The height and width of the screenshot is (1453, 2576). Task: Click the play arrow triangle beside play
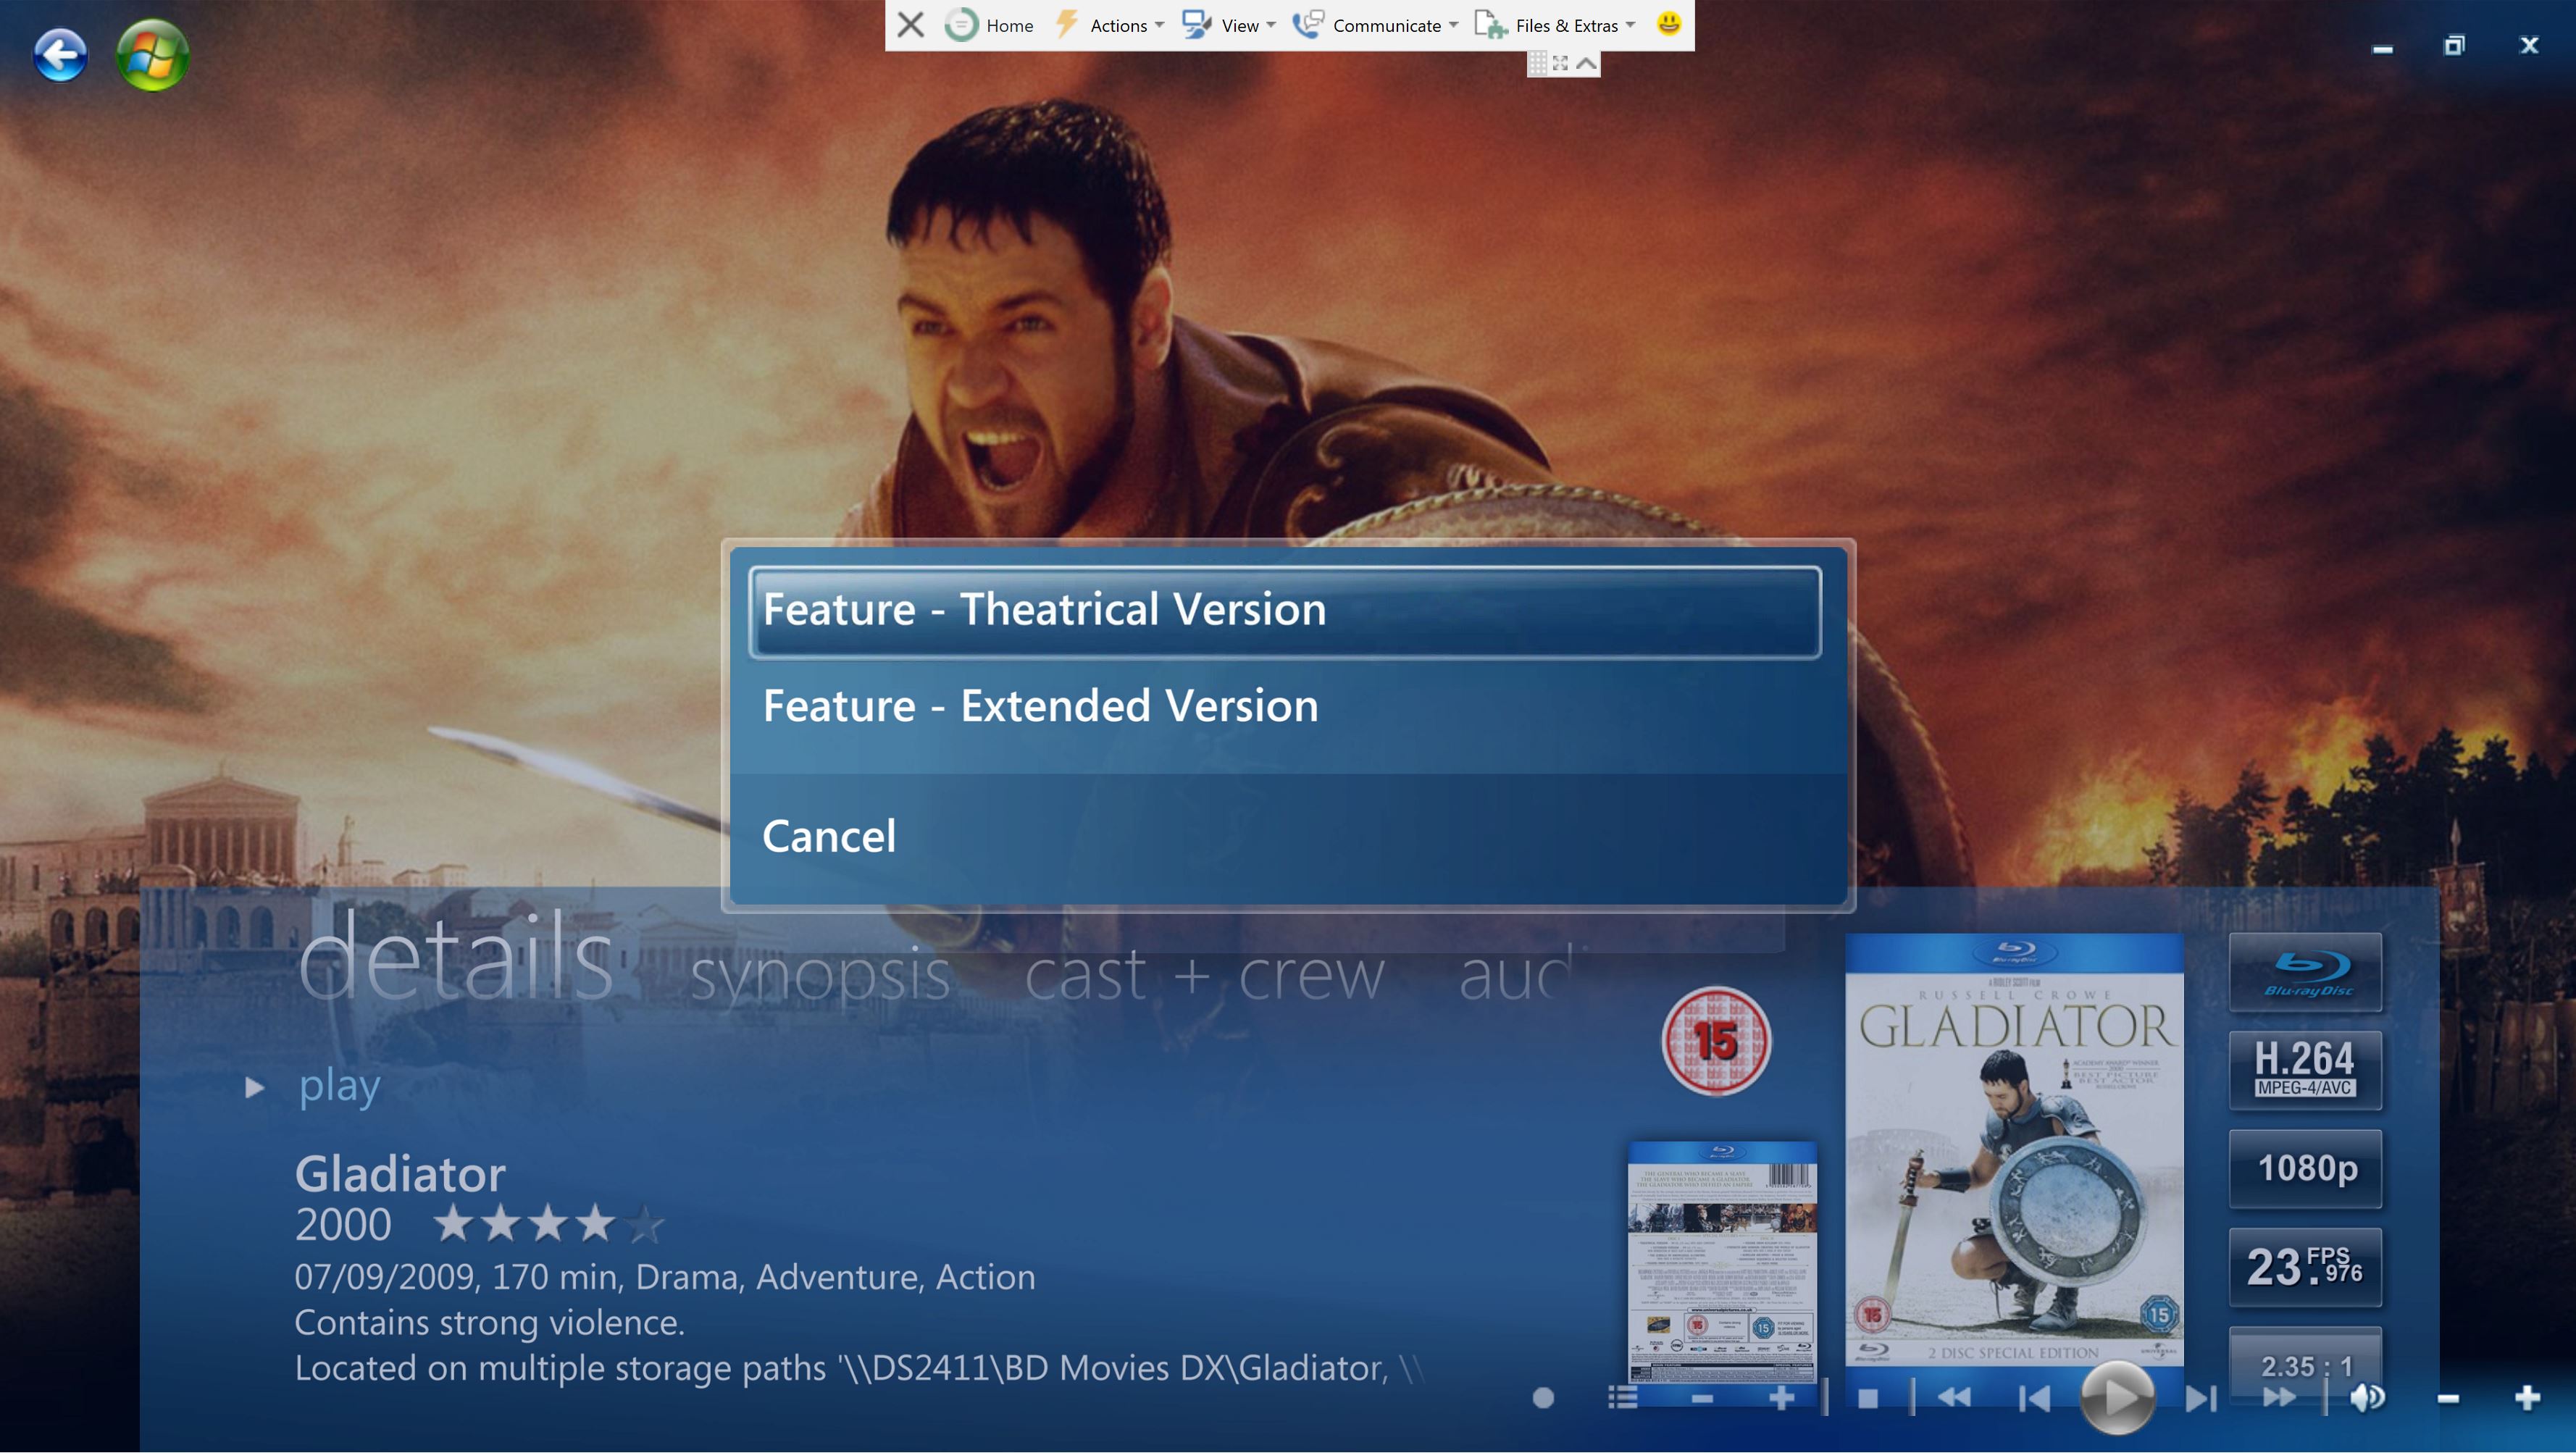(x=254, y=1087)
